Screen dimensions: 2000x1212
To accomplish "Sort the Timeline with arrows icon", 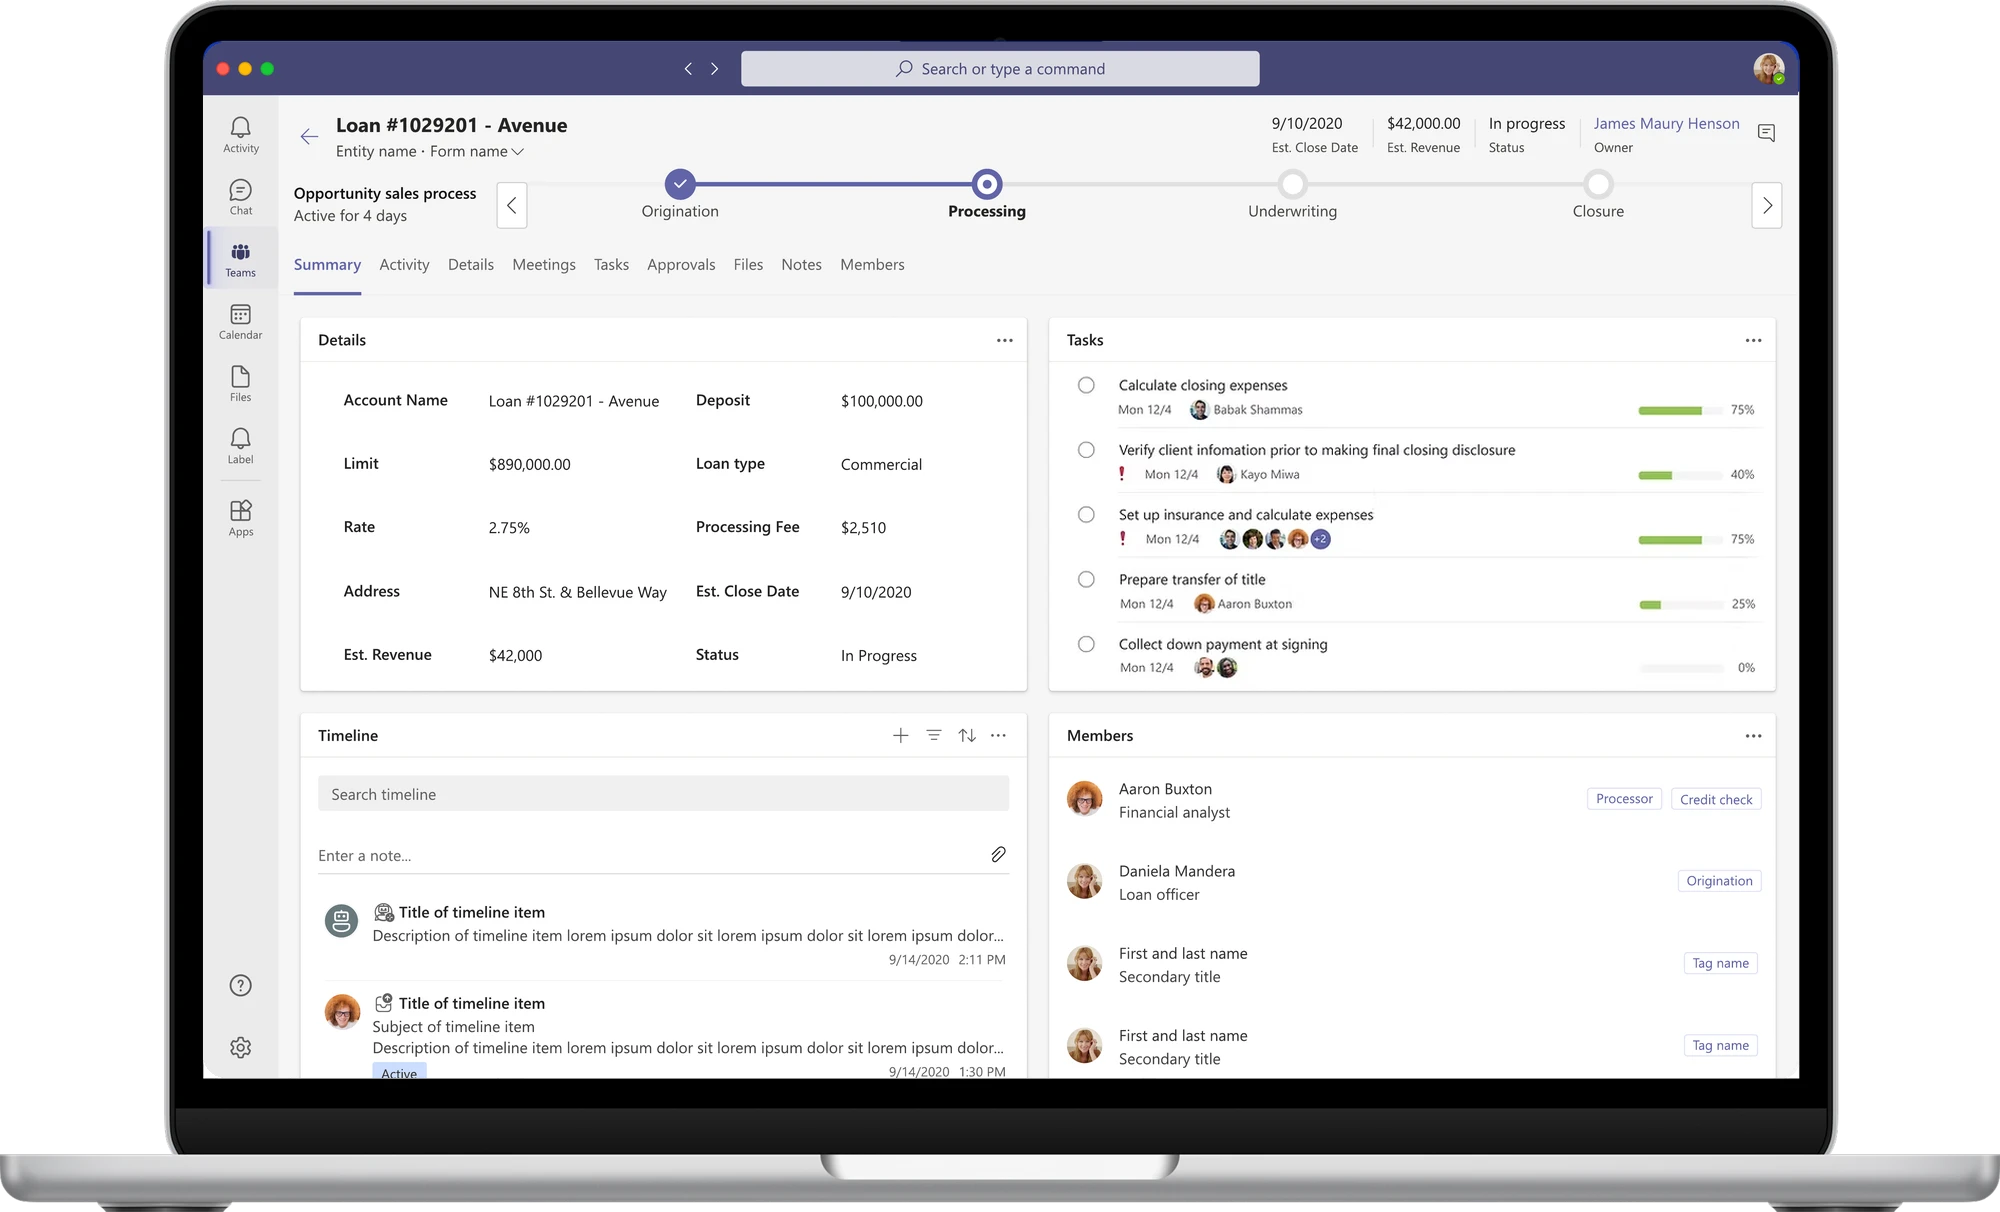I will [966, 735].
